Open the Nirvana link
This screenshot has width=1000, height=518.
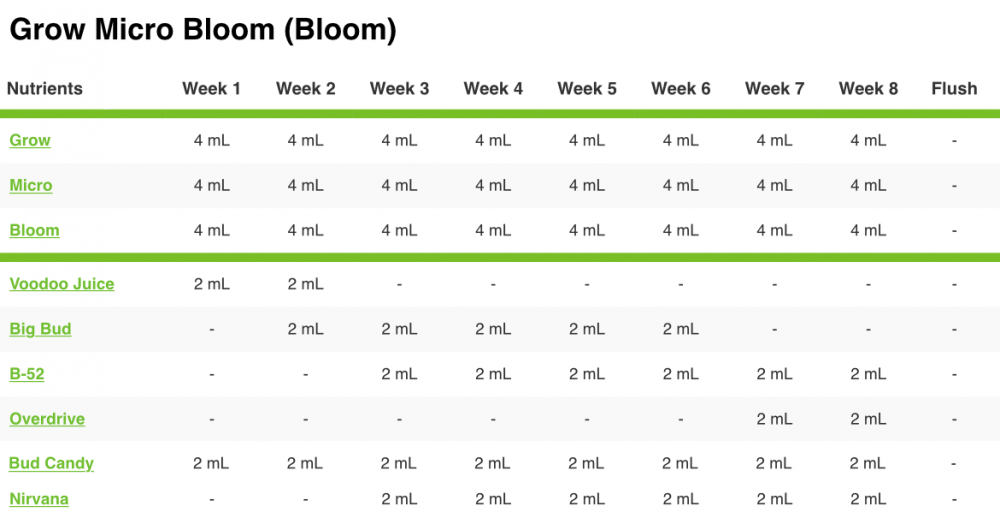(x=39, y=499)
